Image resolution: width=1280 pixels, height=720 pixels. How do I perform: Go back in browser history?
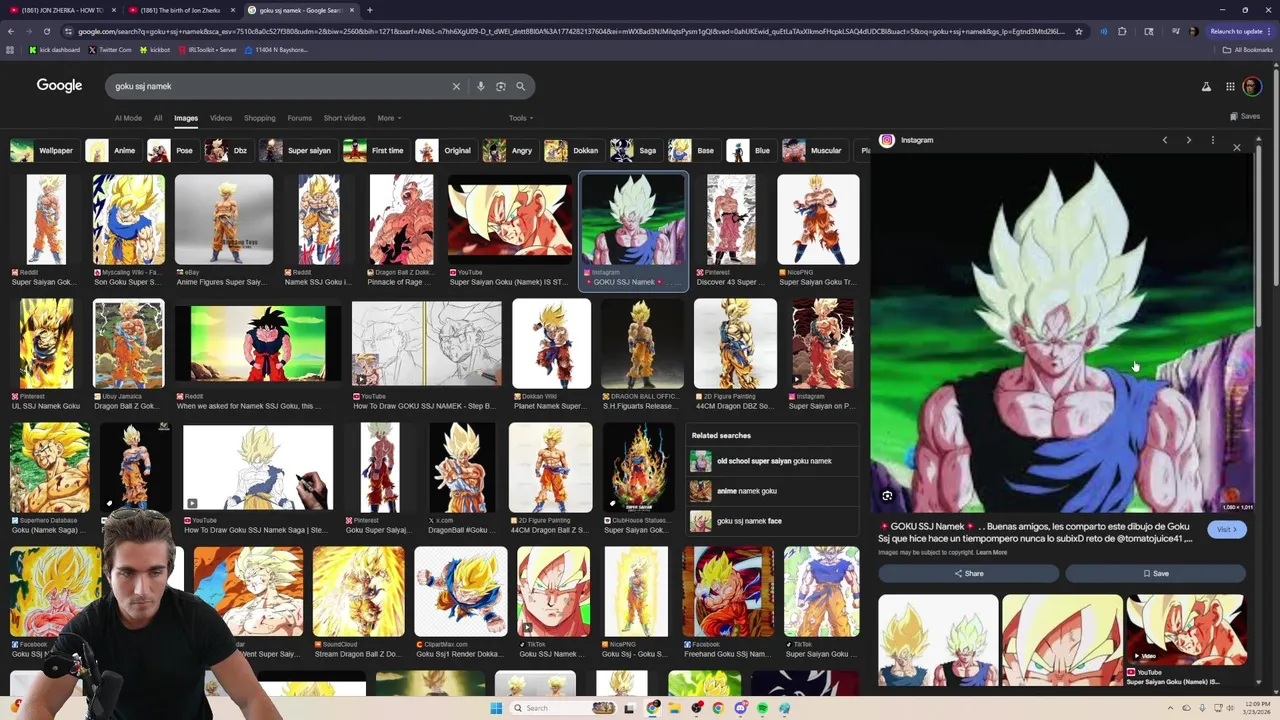click(10, 31)
